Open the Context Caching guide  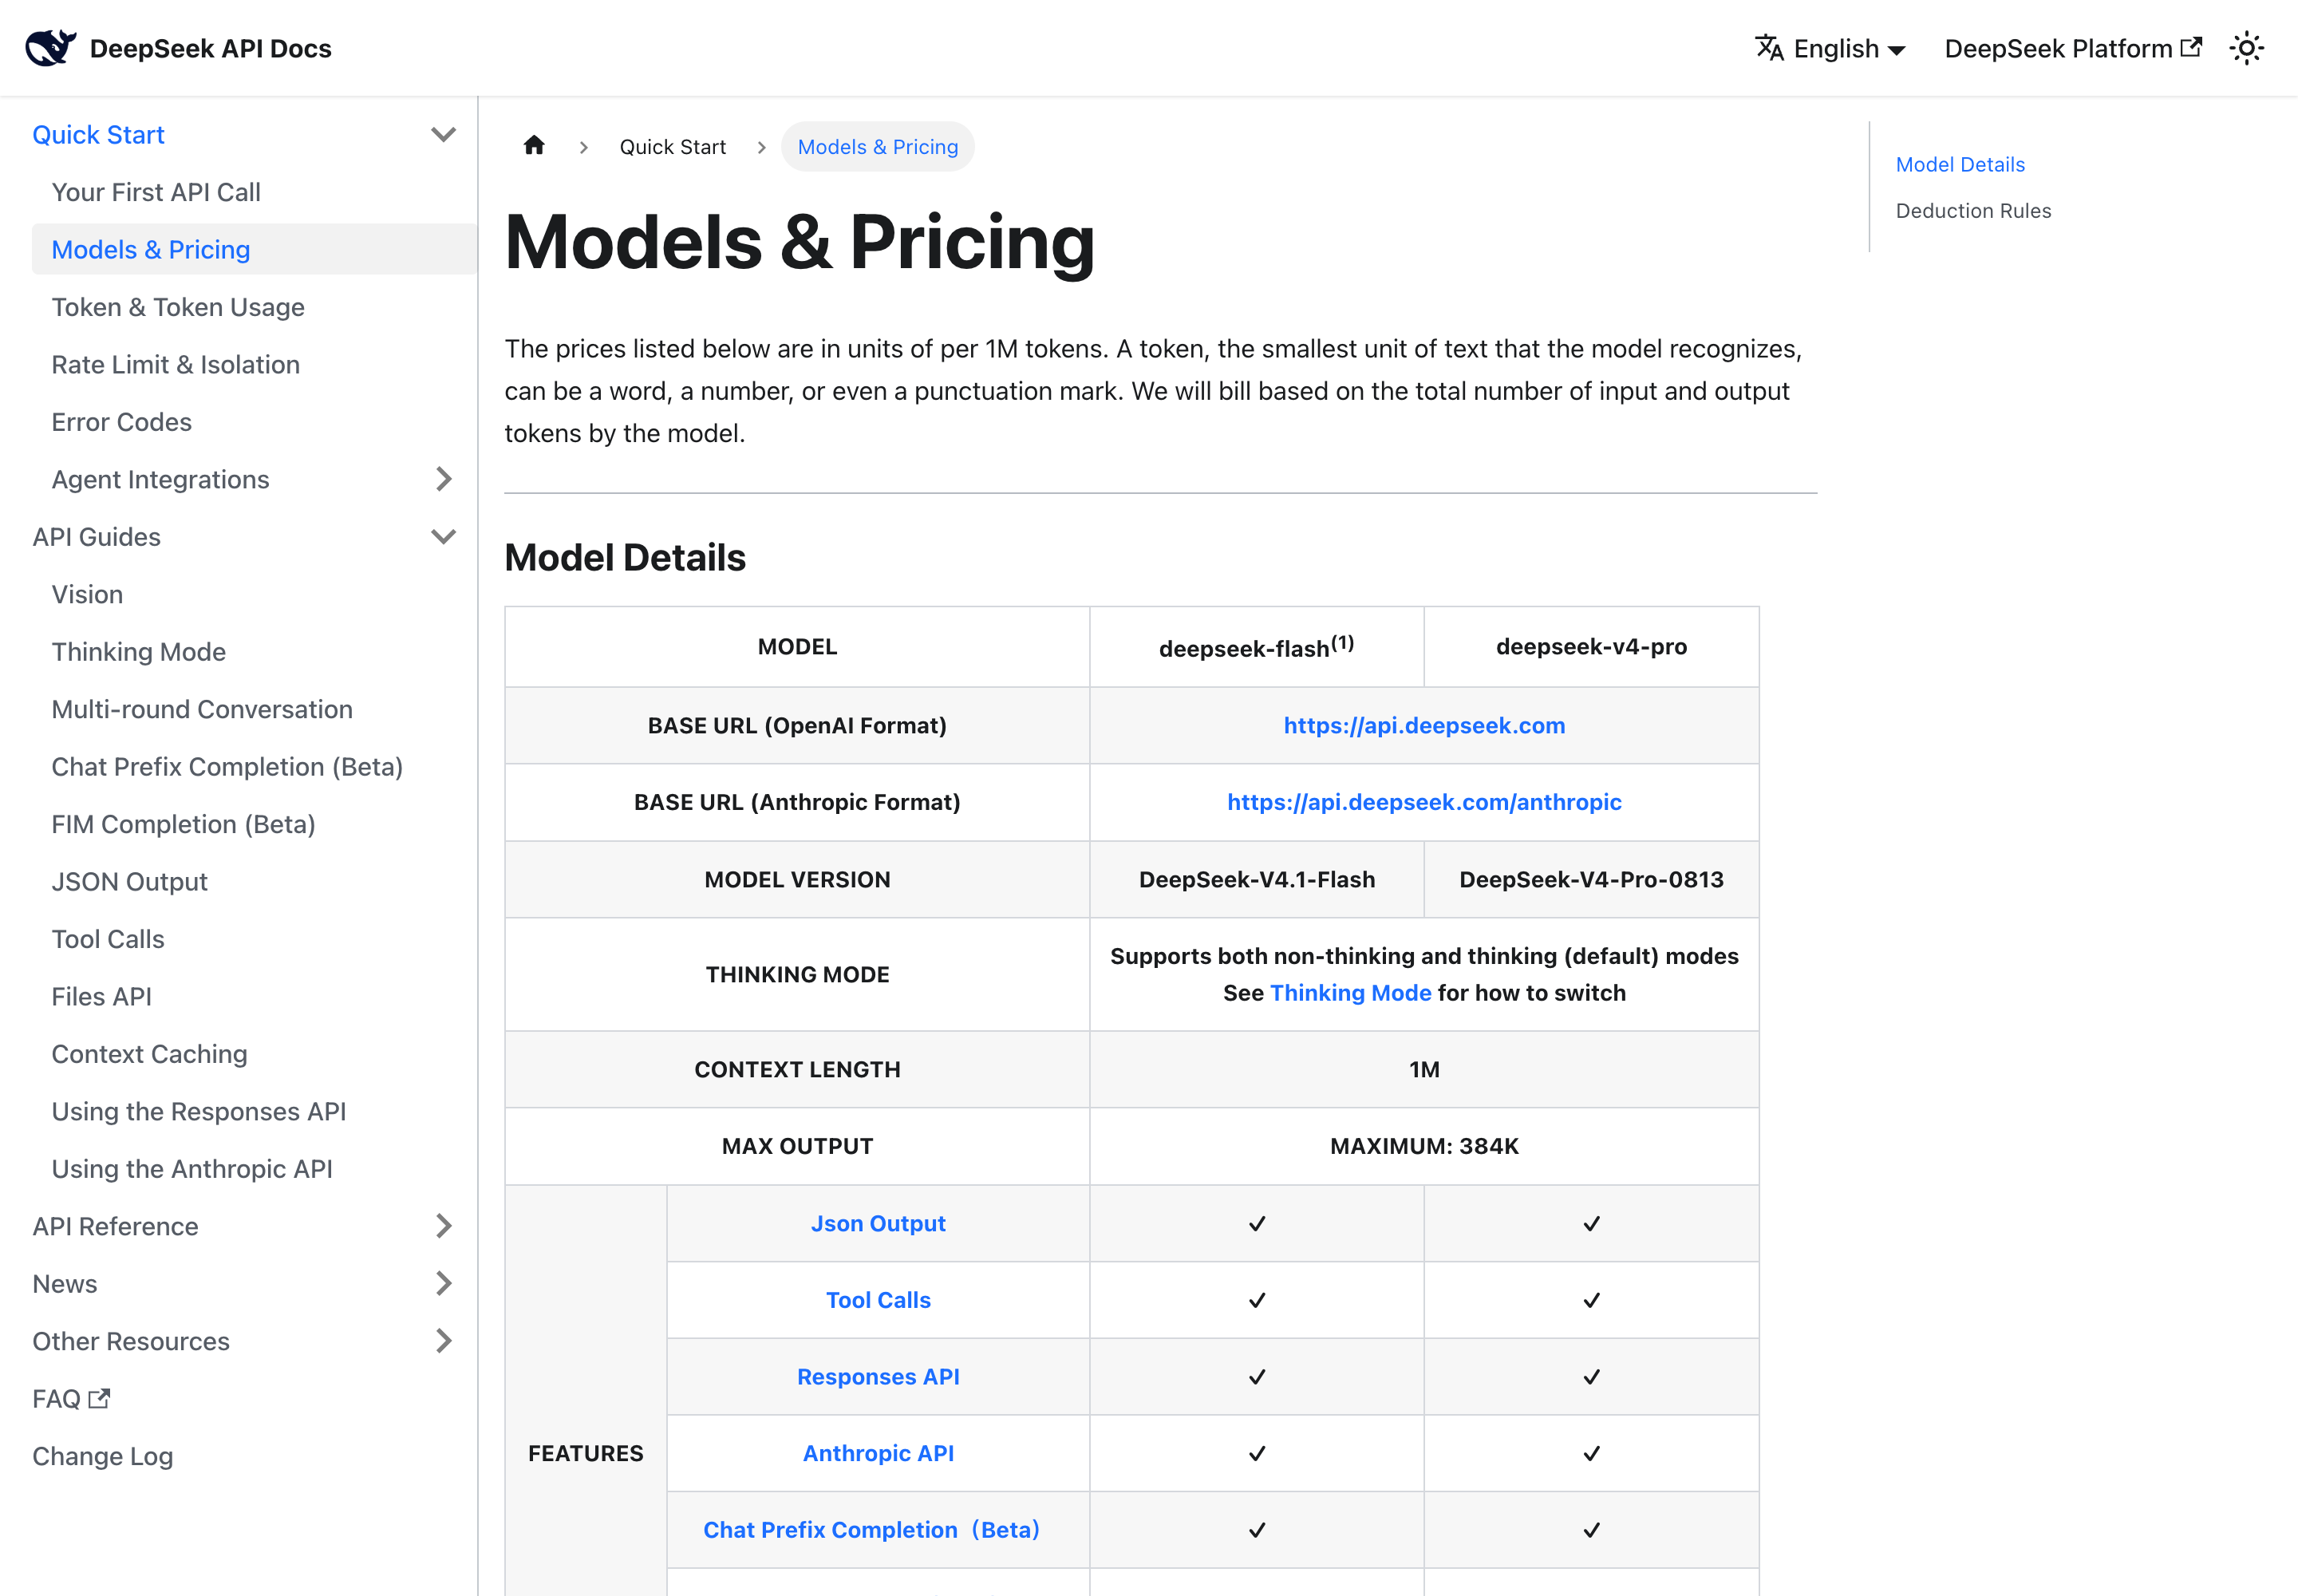tap(149, 1054)
